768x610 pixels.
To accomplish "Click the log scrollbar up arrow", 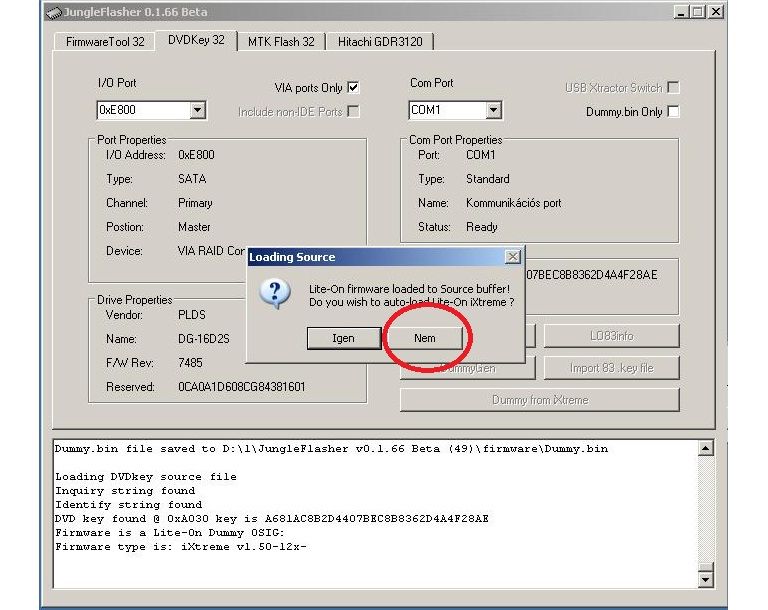I will click(x=706, y=449).
